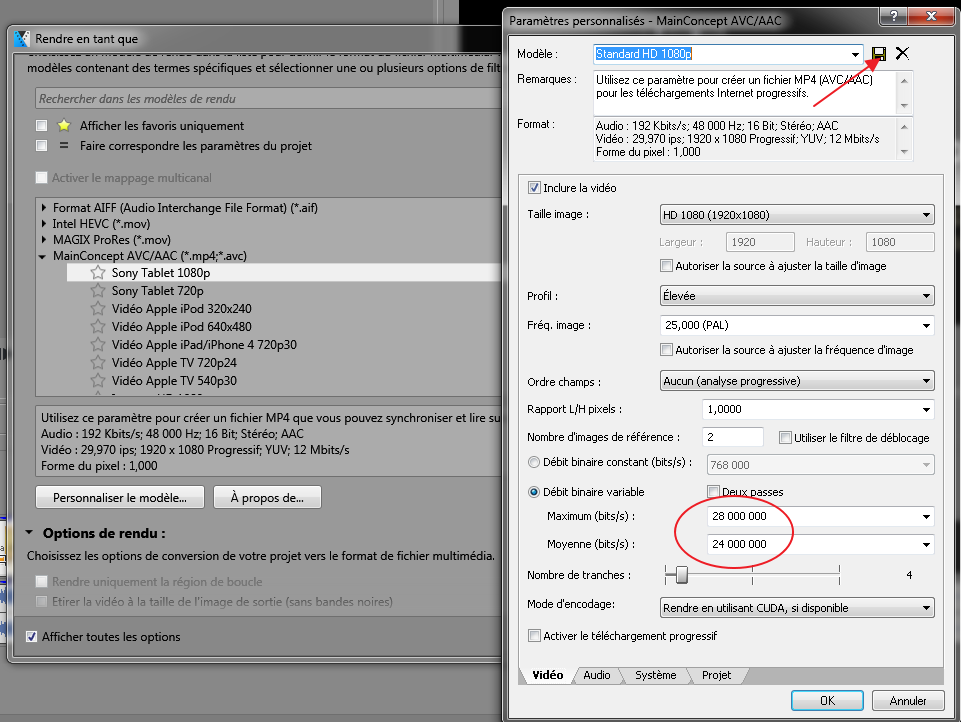
Task: Select Débit binaire constant radio button
Action: coord(534,462)
